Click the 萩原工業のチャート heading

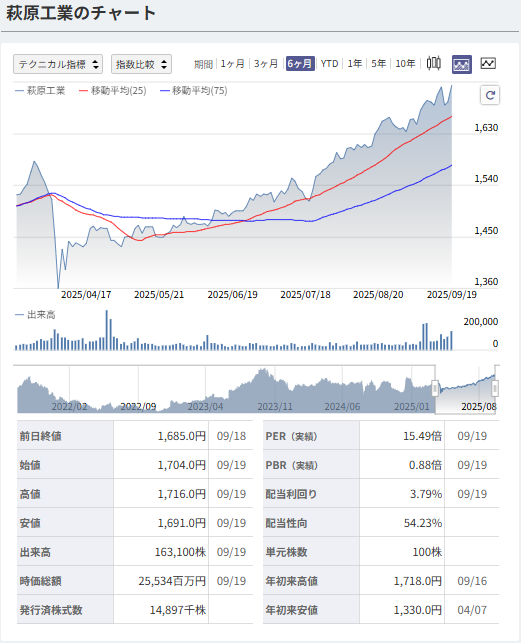(x=81, y=13)
